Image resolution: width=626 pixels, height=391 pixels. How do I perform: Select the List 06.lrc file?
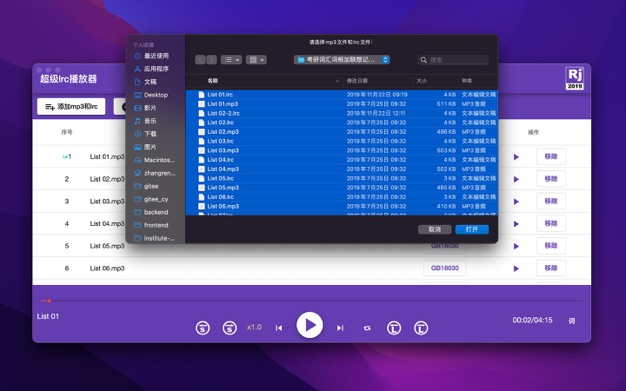pos(342,197)
